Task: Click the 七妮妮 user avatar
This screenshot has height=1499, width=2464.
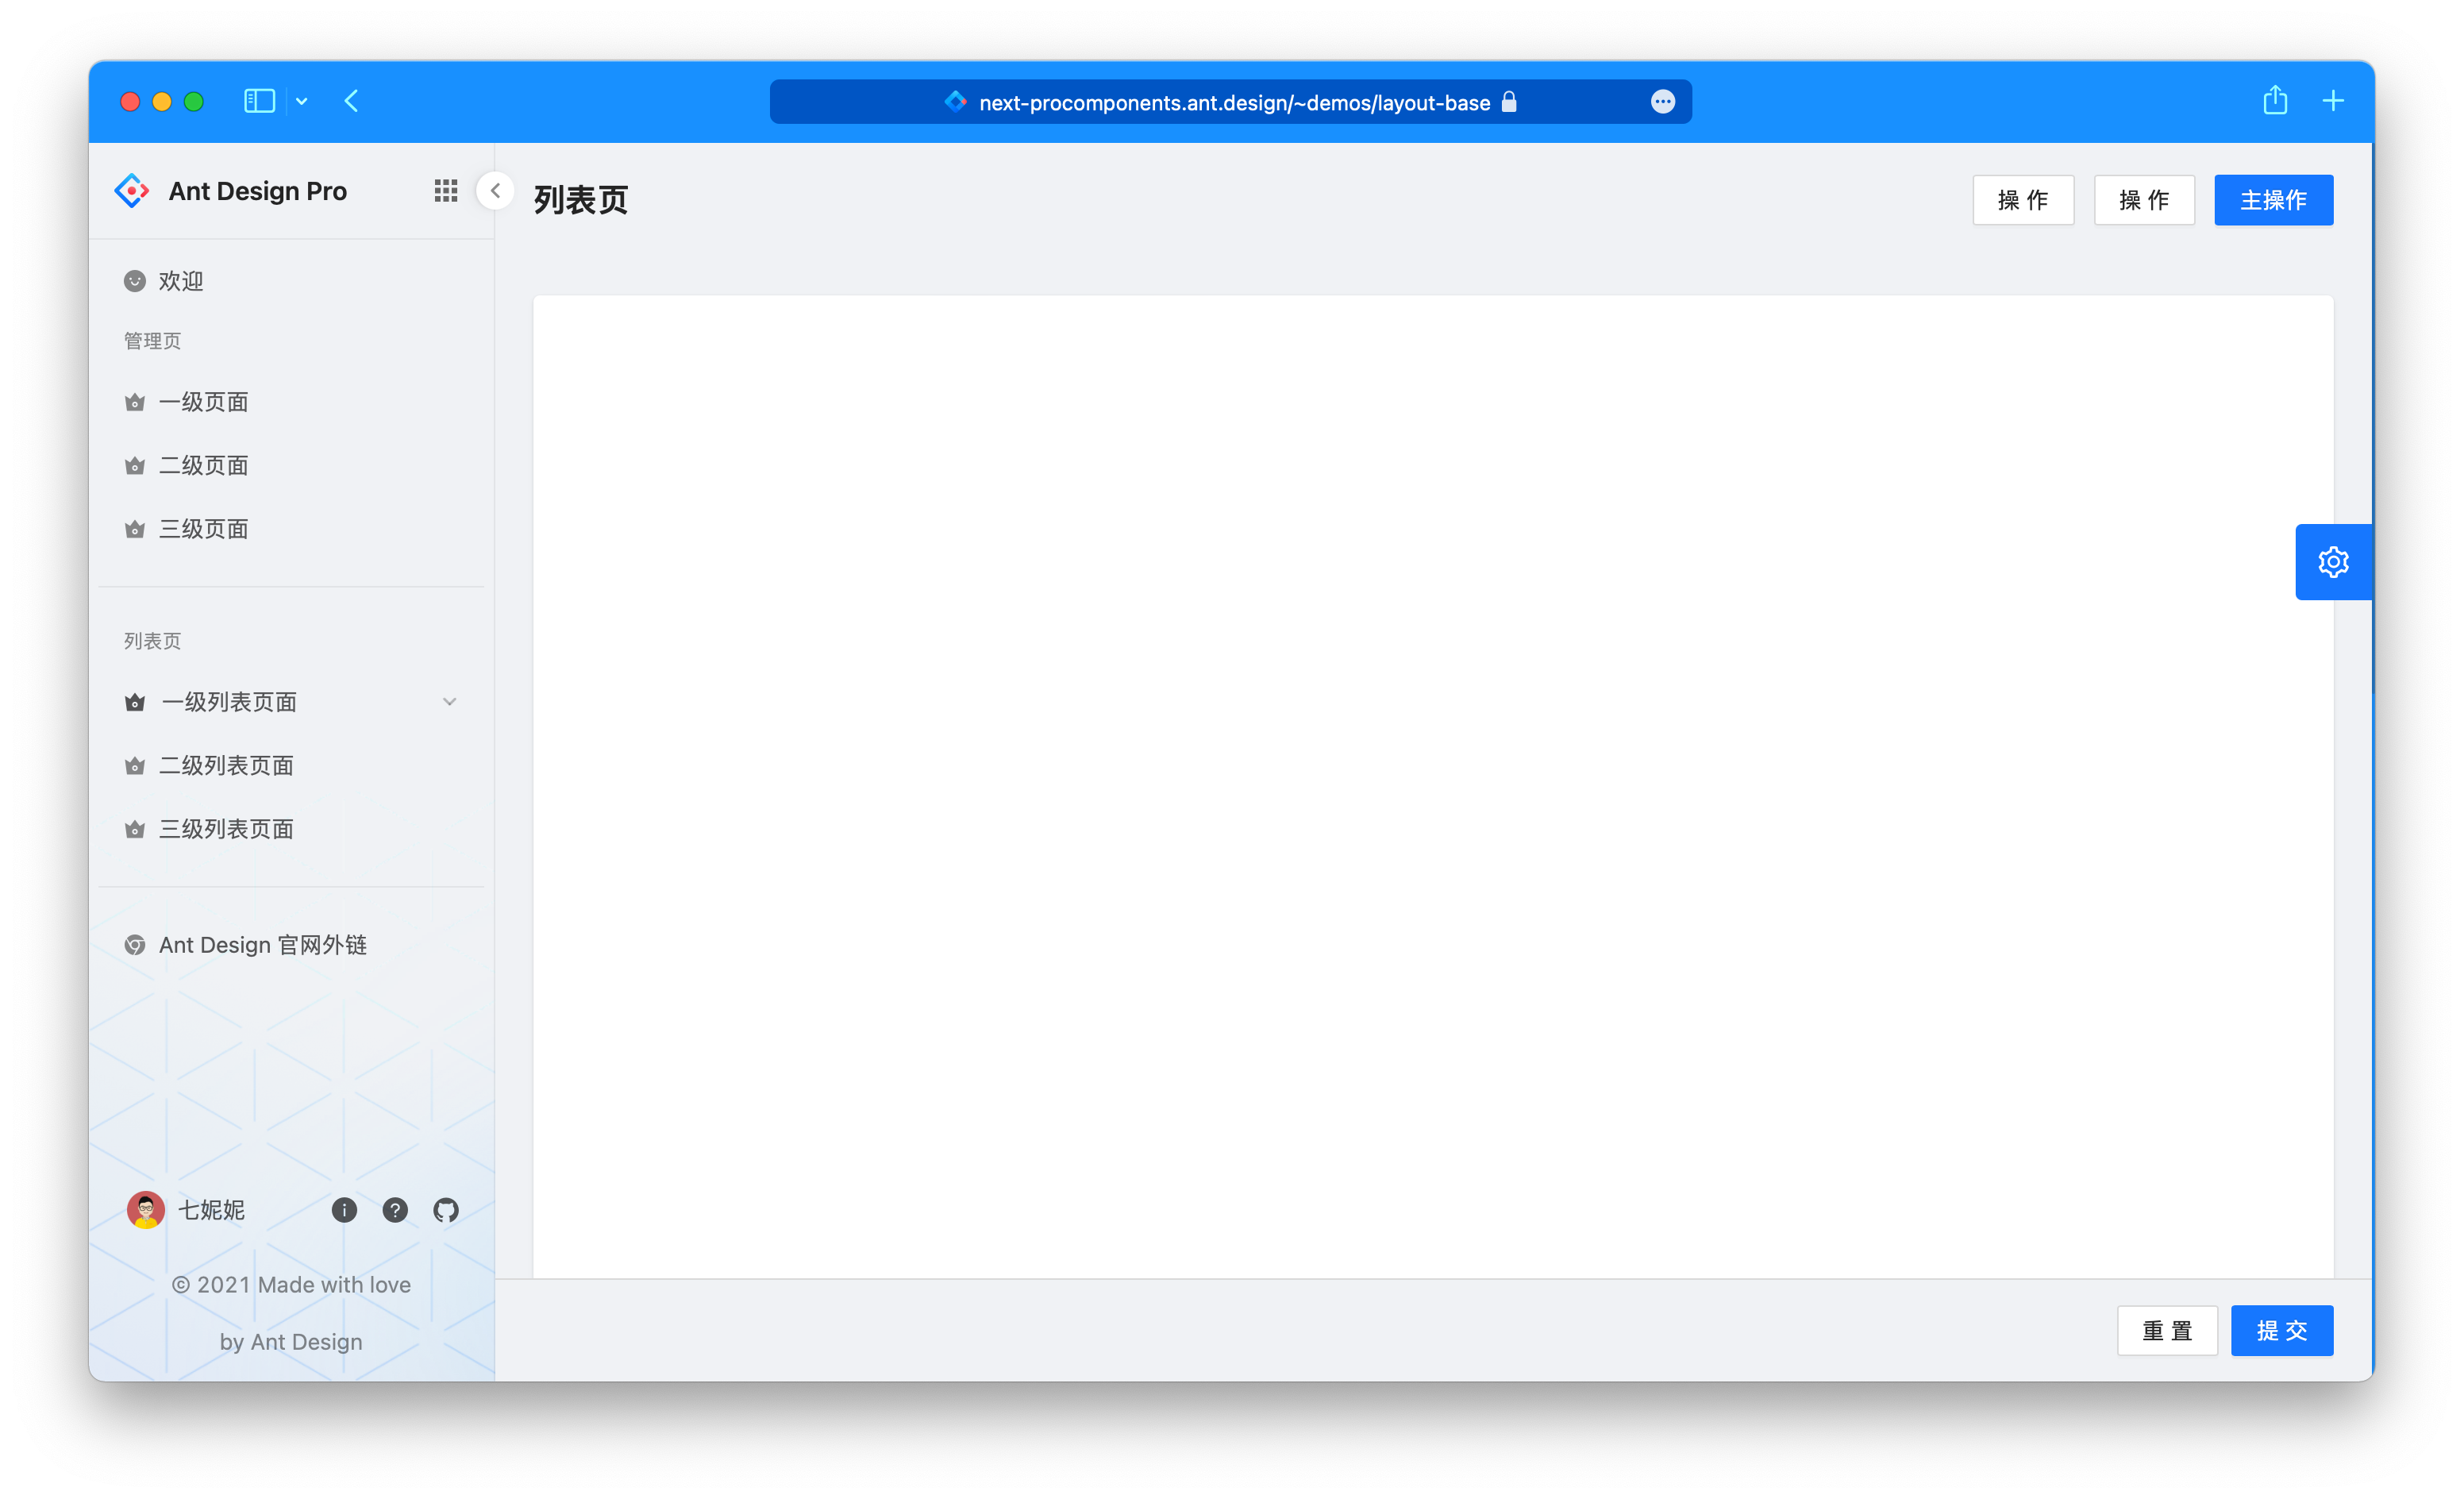Action: click(x=146, y=1210)
